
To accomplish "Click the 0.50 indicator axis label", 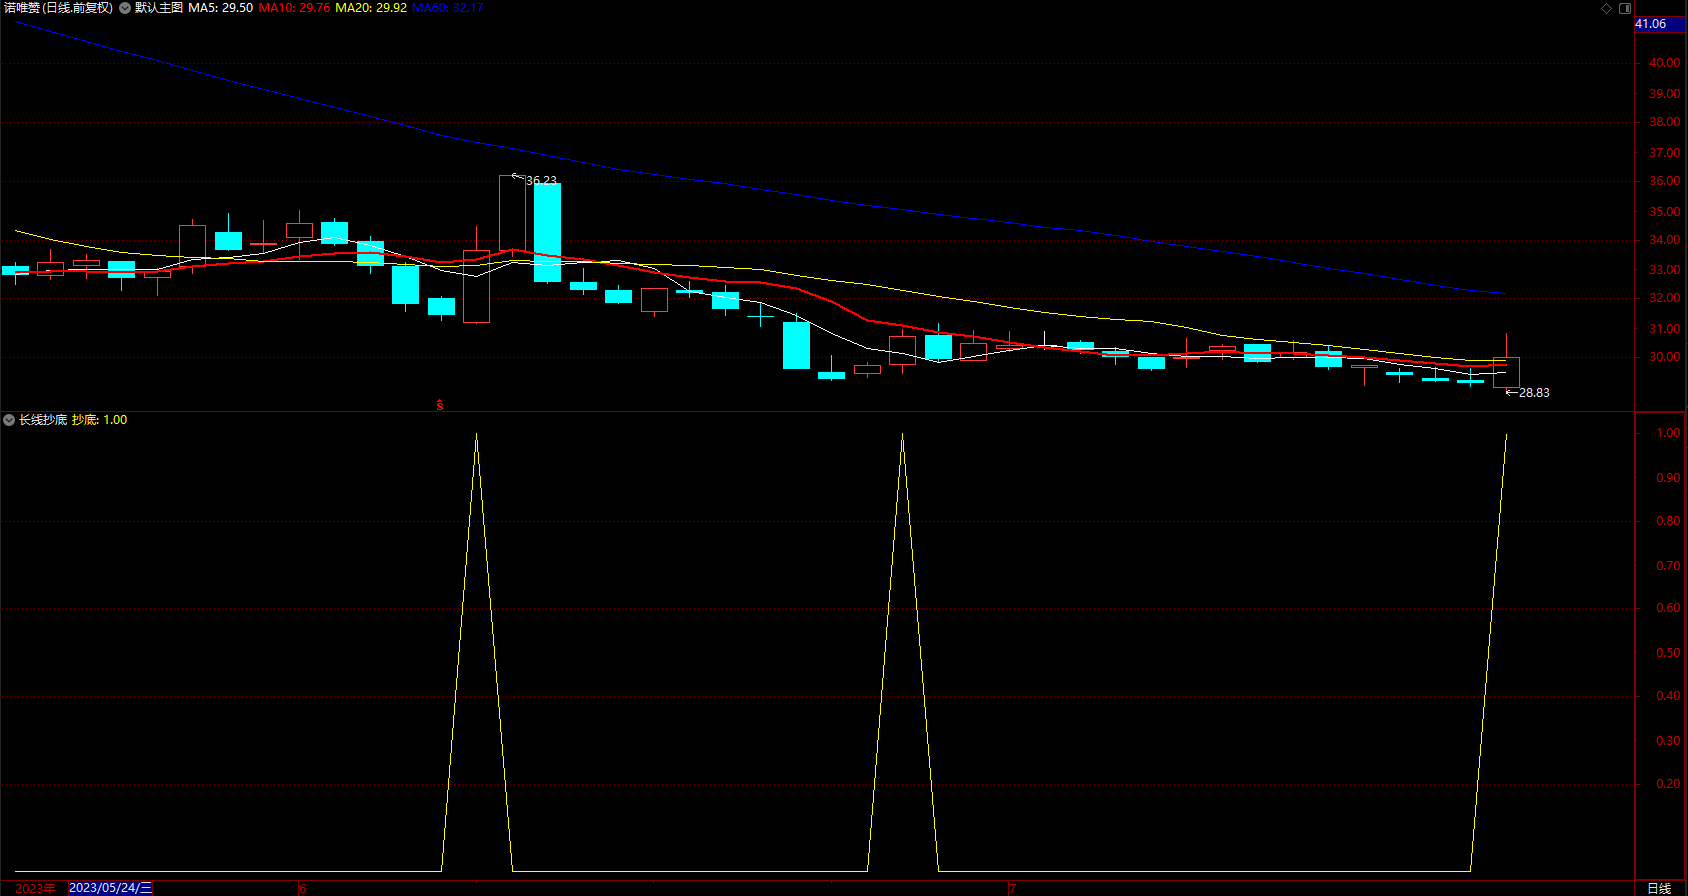I will [1668, 653].
